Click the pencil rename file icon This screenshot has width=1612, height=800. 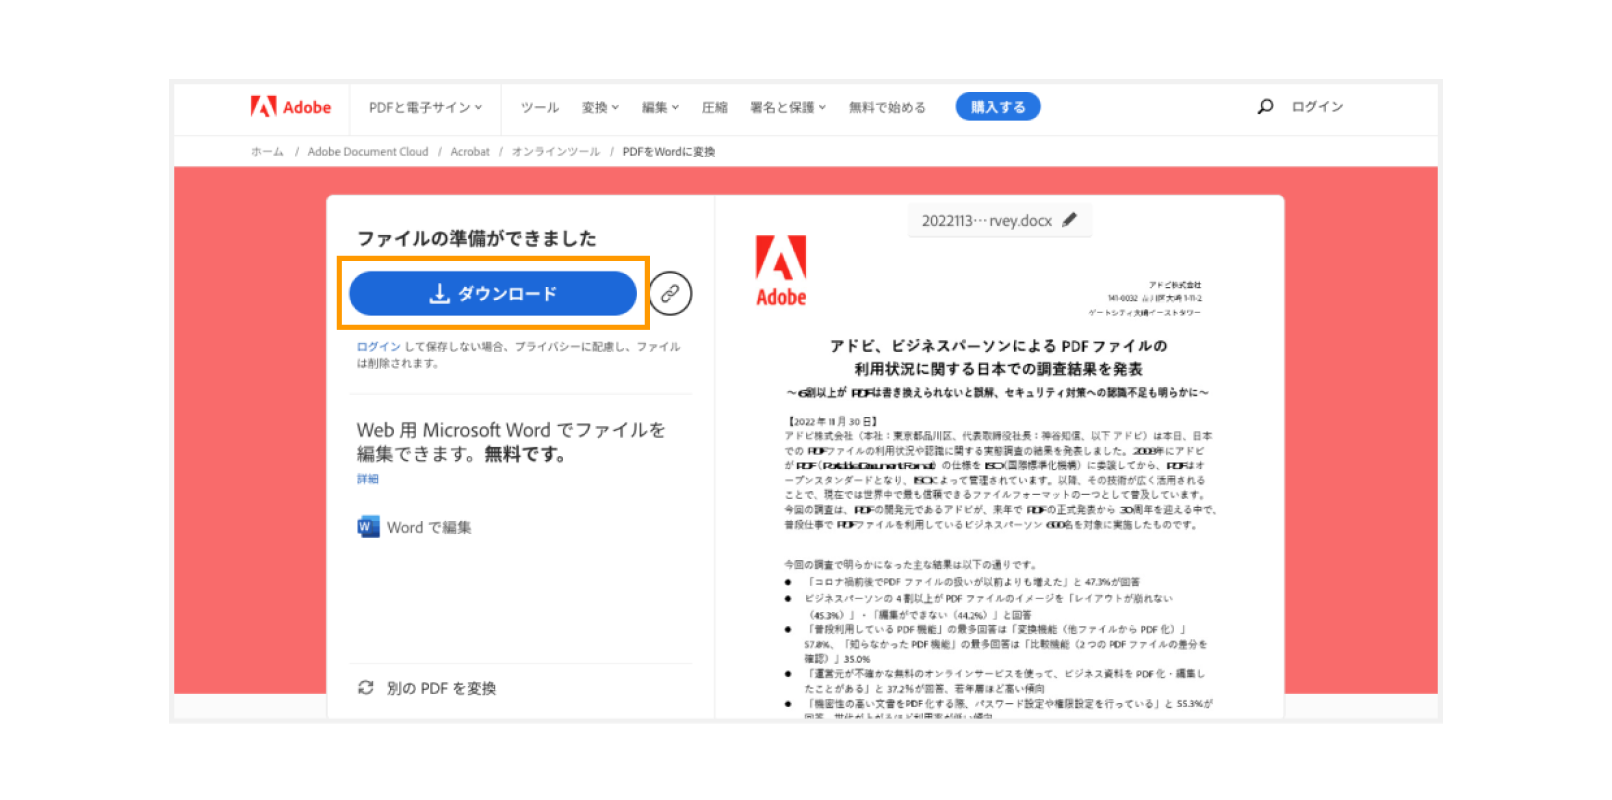pyautogui.click(x=1070, y=220)
